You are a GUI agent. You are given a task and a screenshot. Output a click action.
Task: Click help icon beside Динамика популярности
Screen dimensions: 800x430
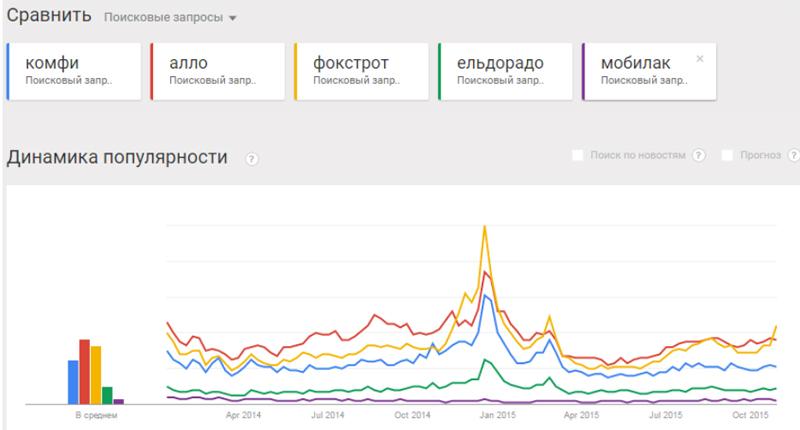[x=252, y=159]
